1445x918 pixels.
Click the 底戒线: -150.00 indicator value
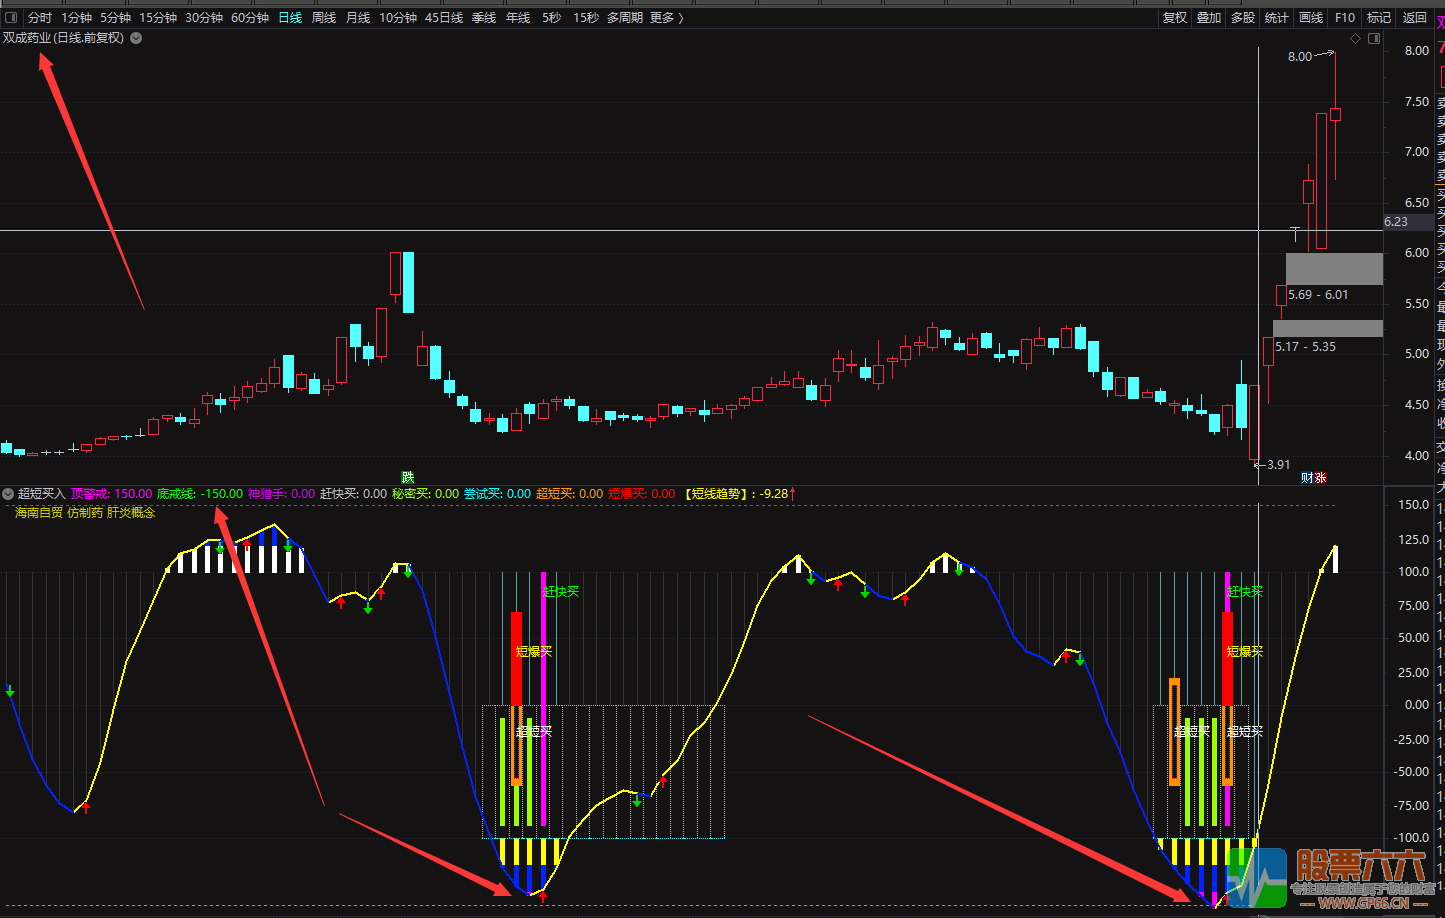200,494
